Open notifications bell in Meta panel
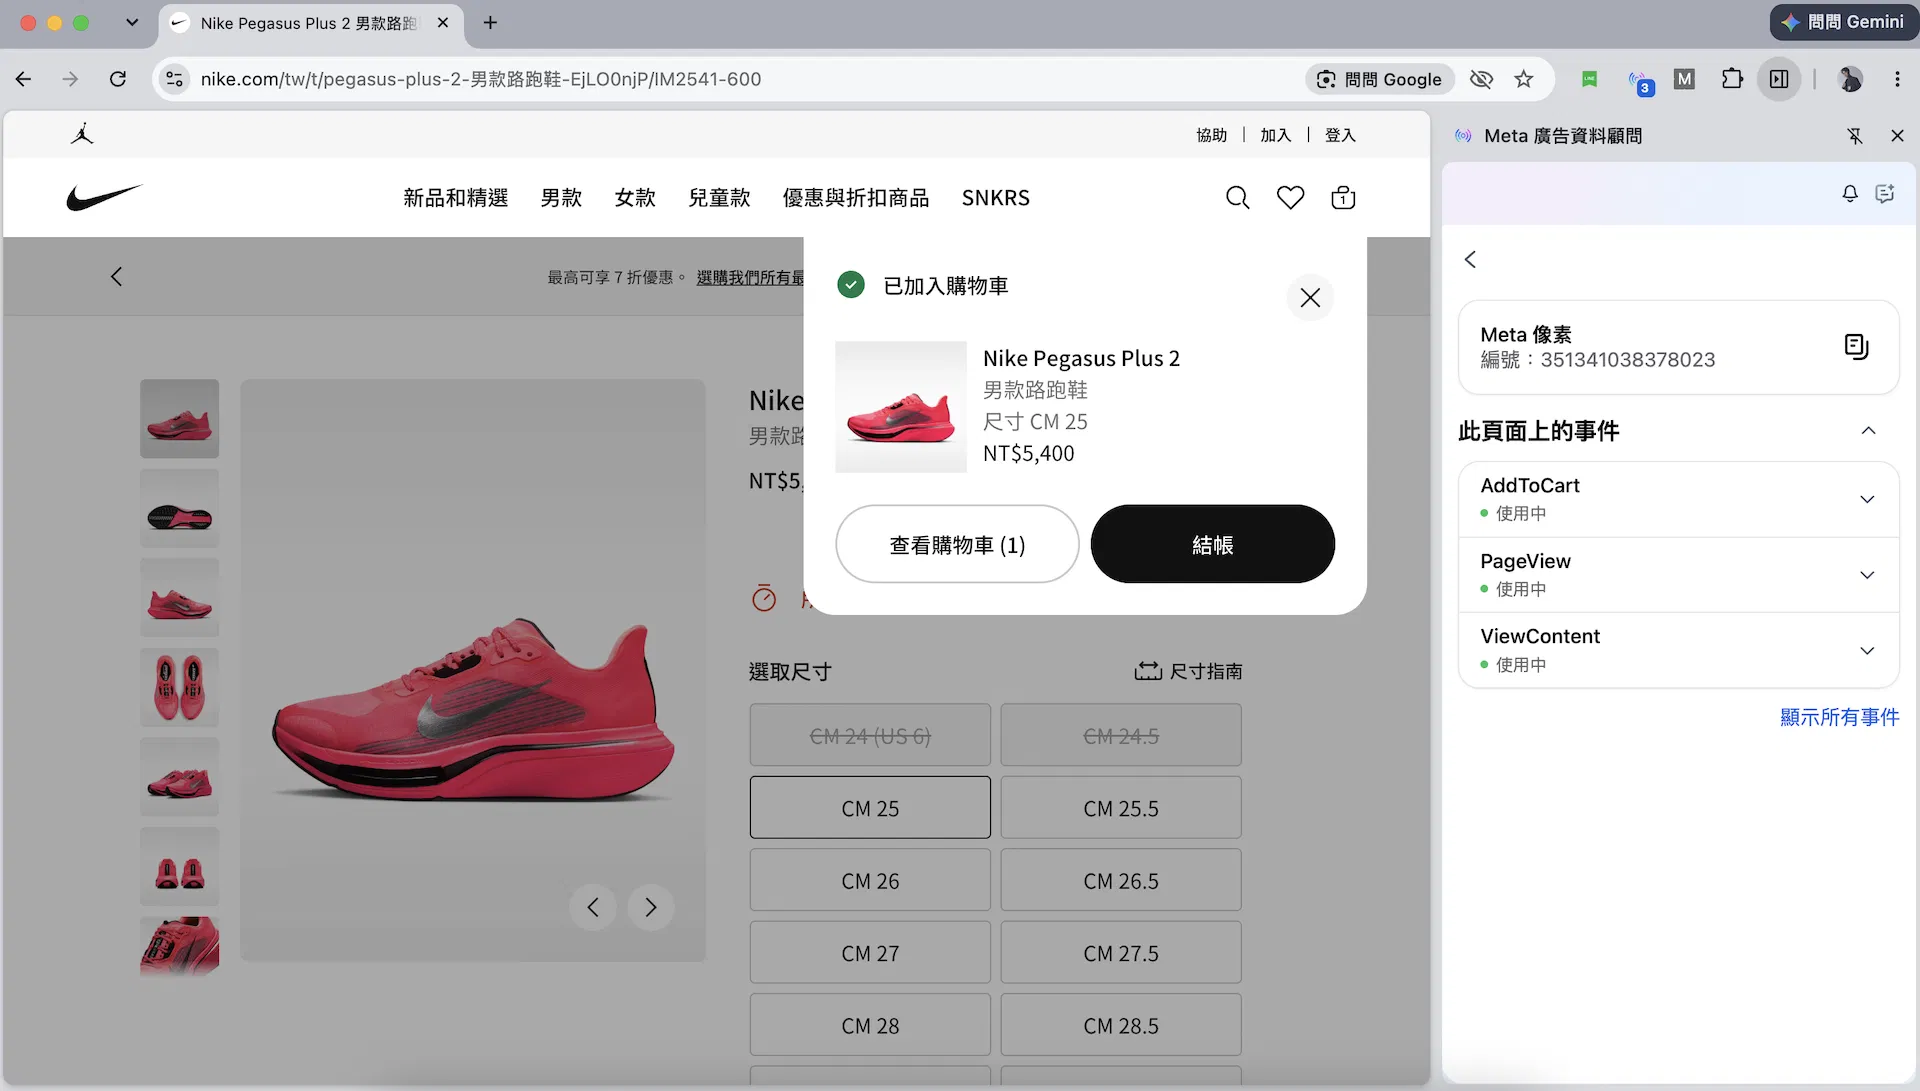 coord(1850,193)
